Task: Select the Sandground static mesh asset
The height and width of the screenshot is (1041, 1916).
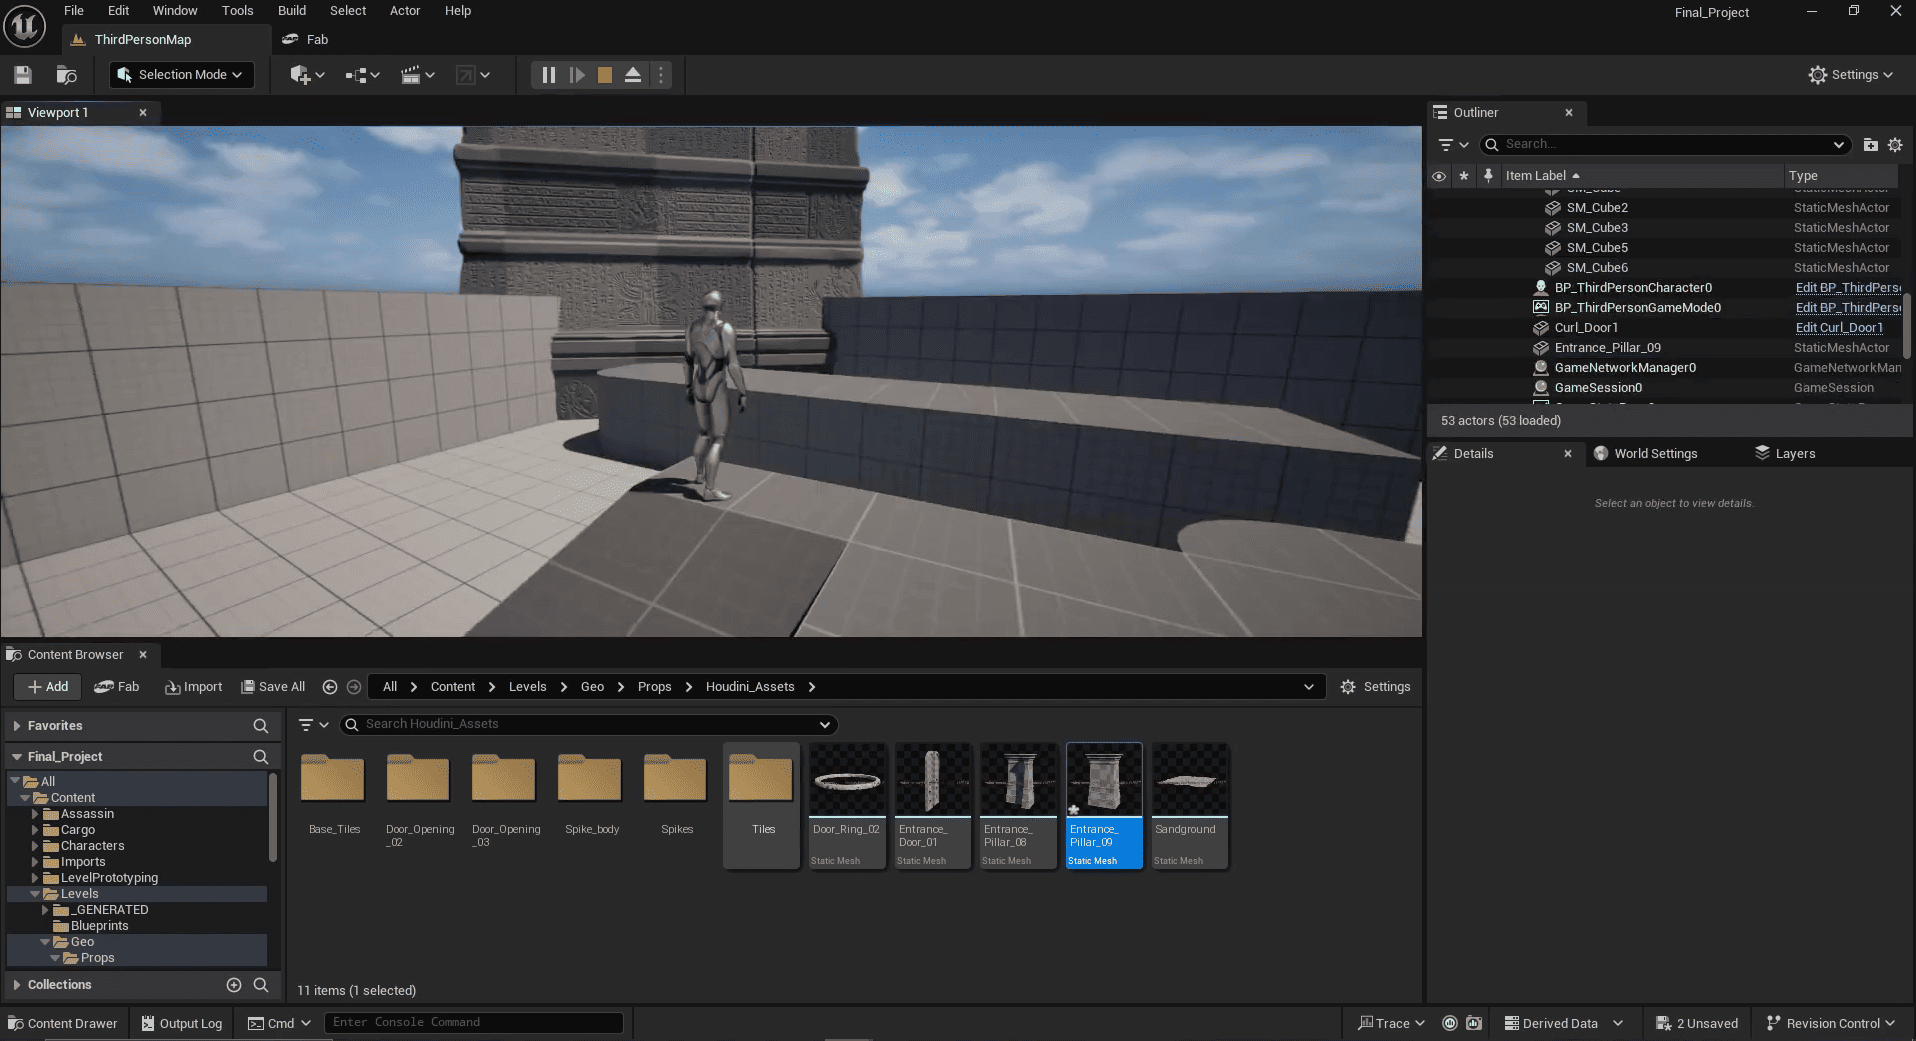Action: (x=1190, y=806)
